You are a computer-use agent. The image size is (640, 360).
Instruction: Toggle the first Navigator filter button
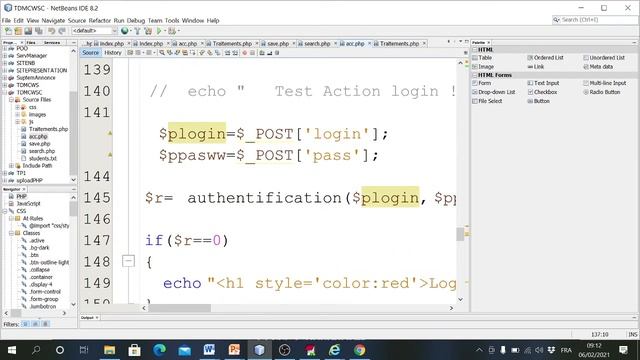point(25,324)
